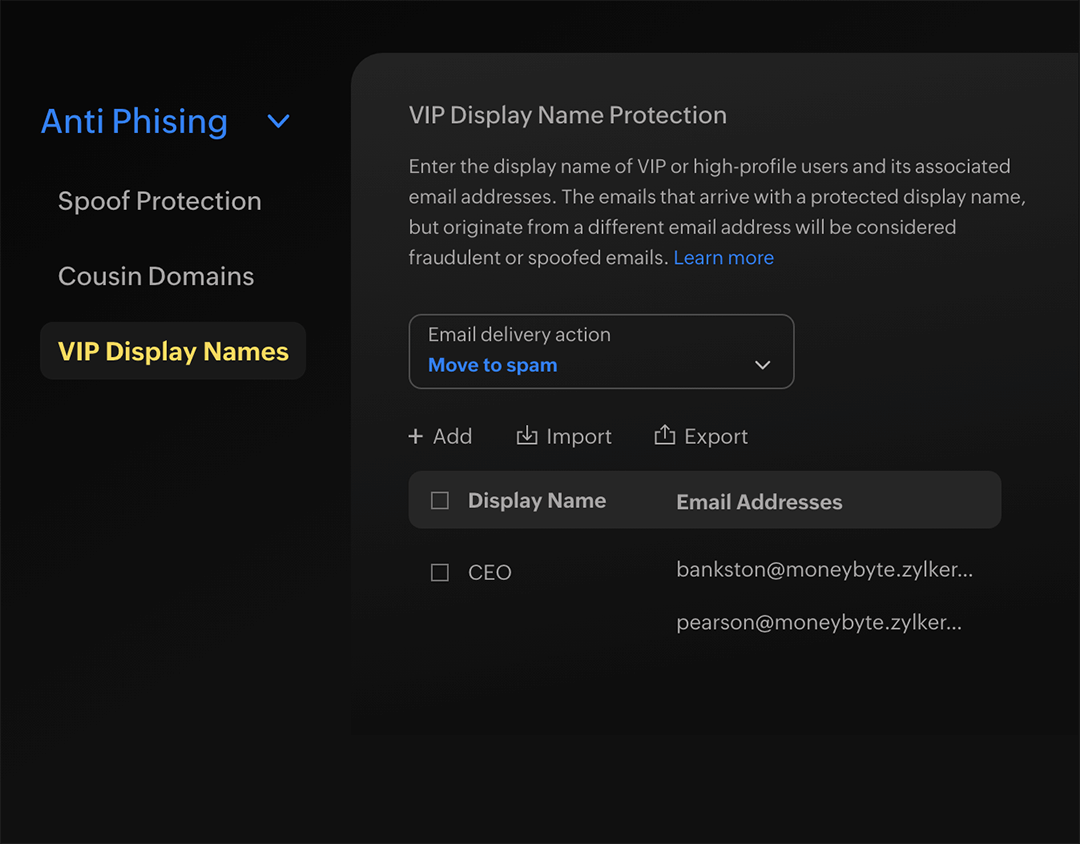Check the select-all checkbox in table header
The width and height of the screenshot is (1080, 844).
coord(439,500)
